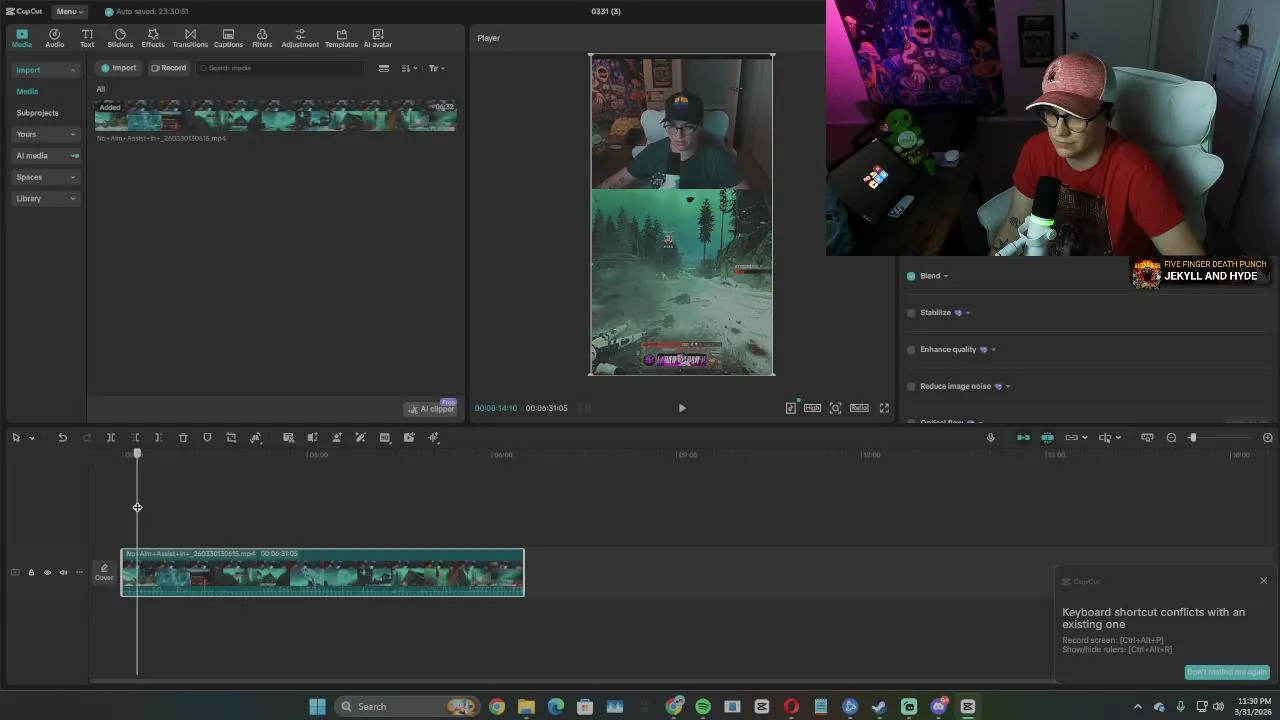Screen dimensions: 1280x720
Task: Open the media sort dropdown
Action: pos(409,68)
